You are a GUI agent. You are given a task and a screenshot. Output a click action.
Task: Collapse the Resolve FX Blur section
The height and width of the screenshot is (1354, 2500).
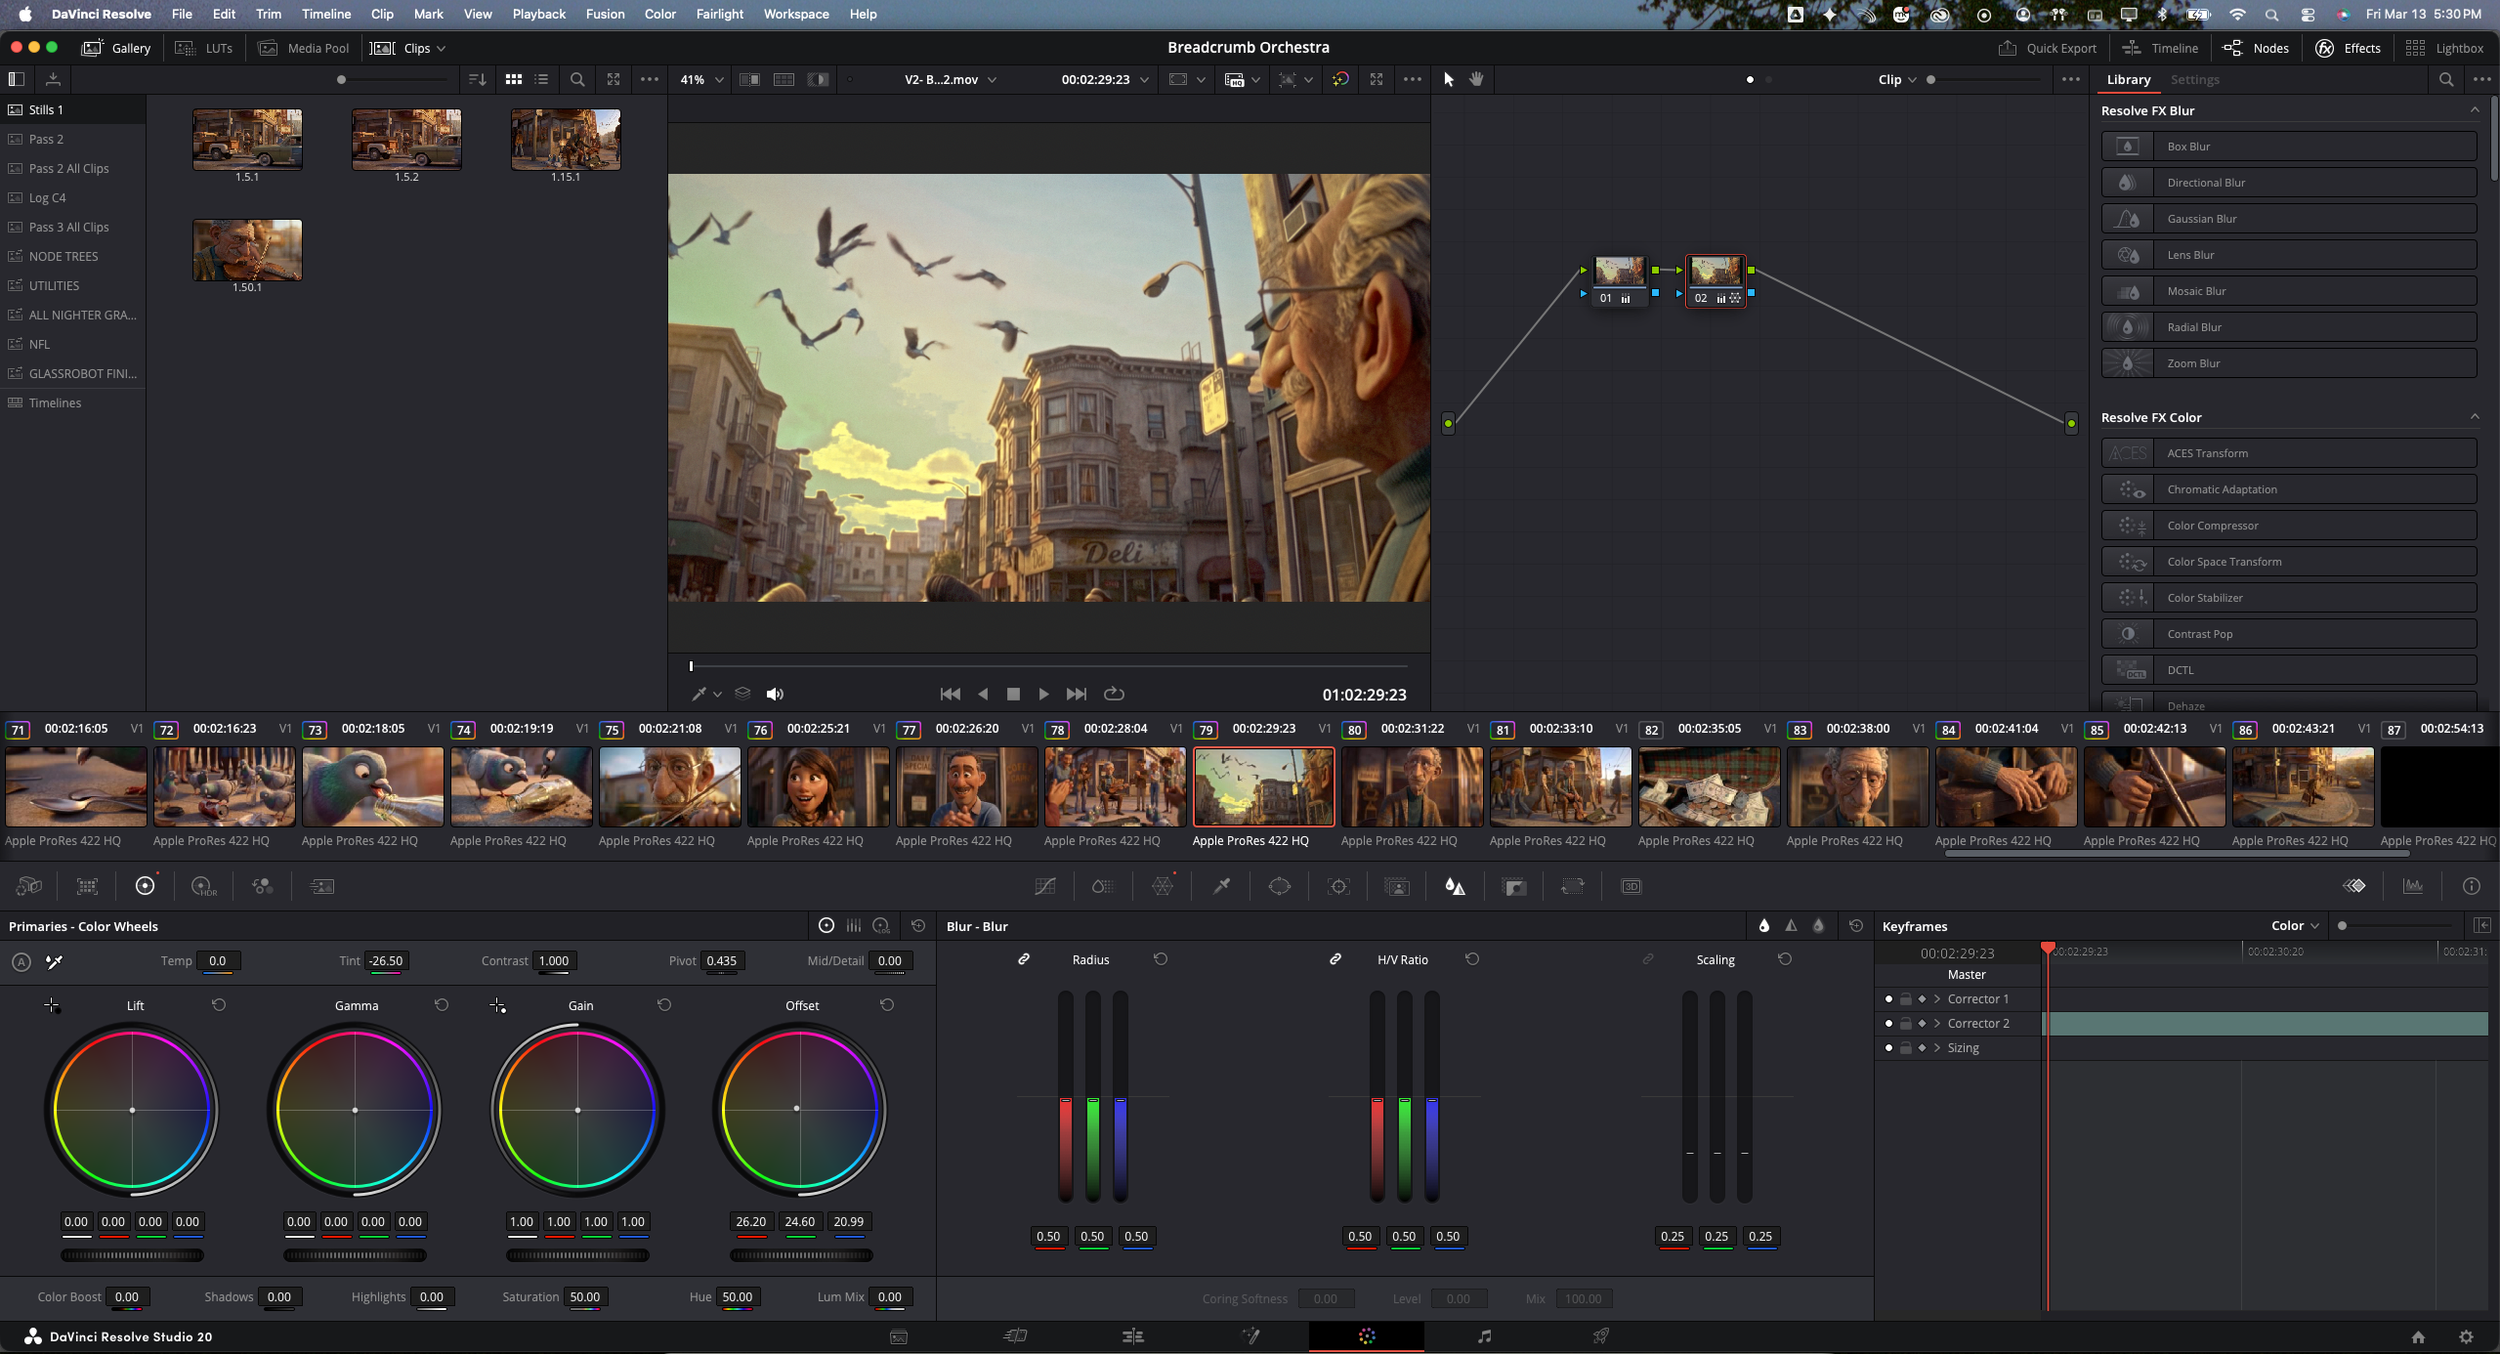point(2474,110)
